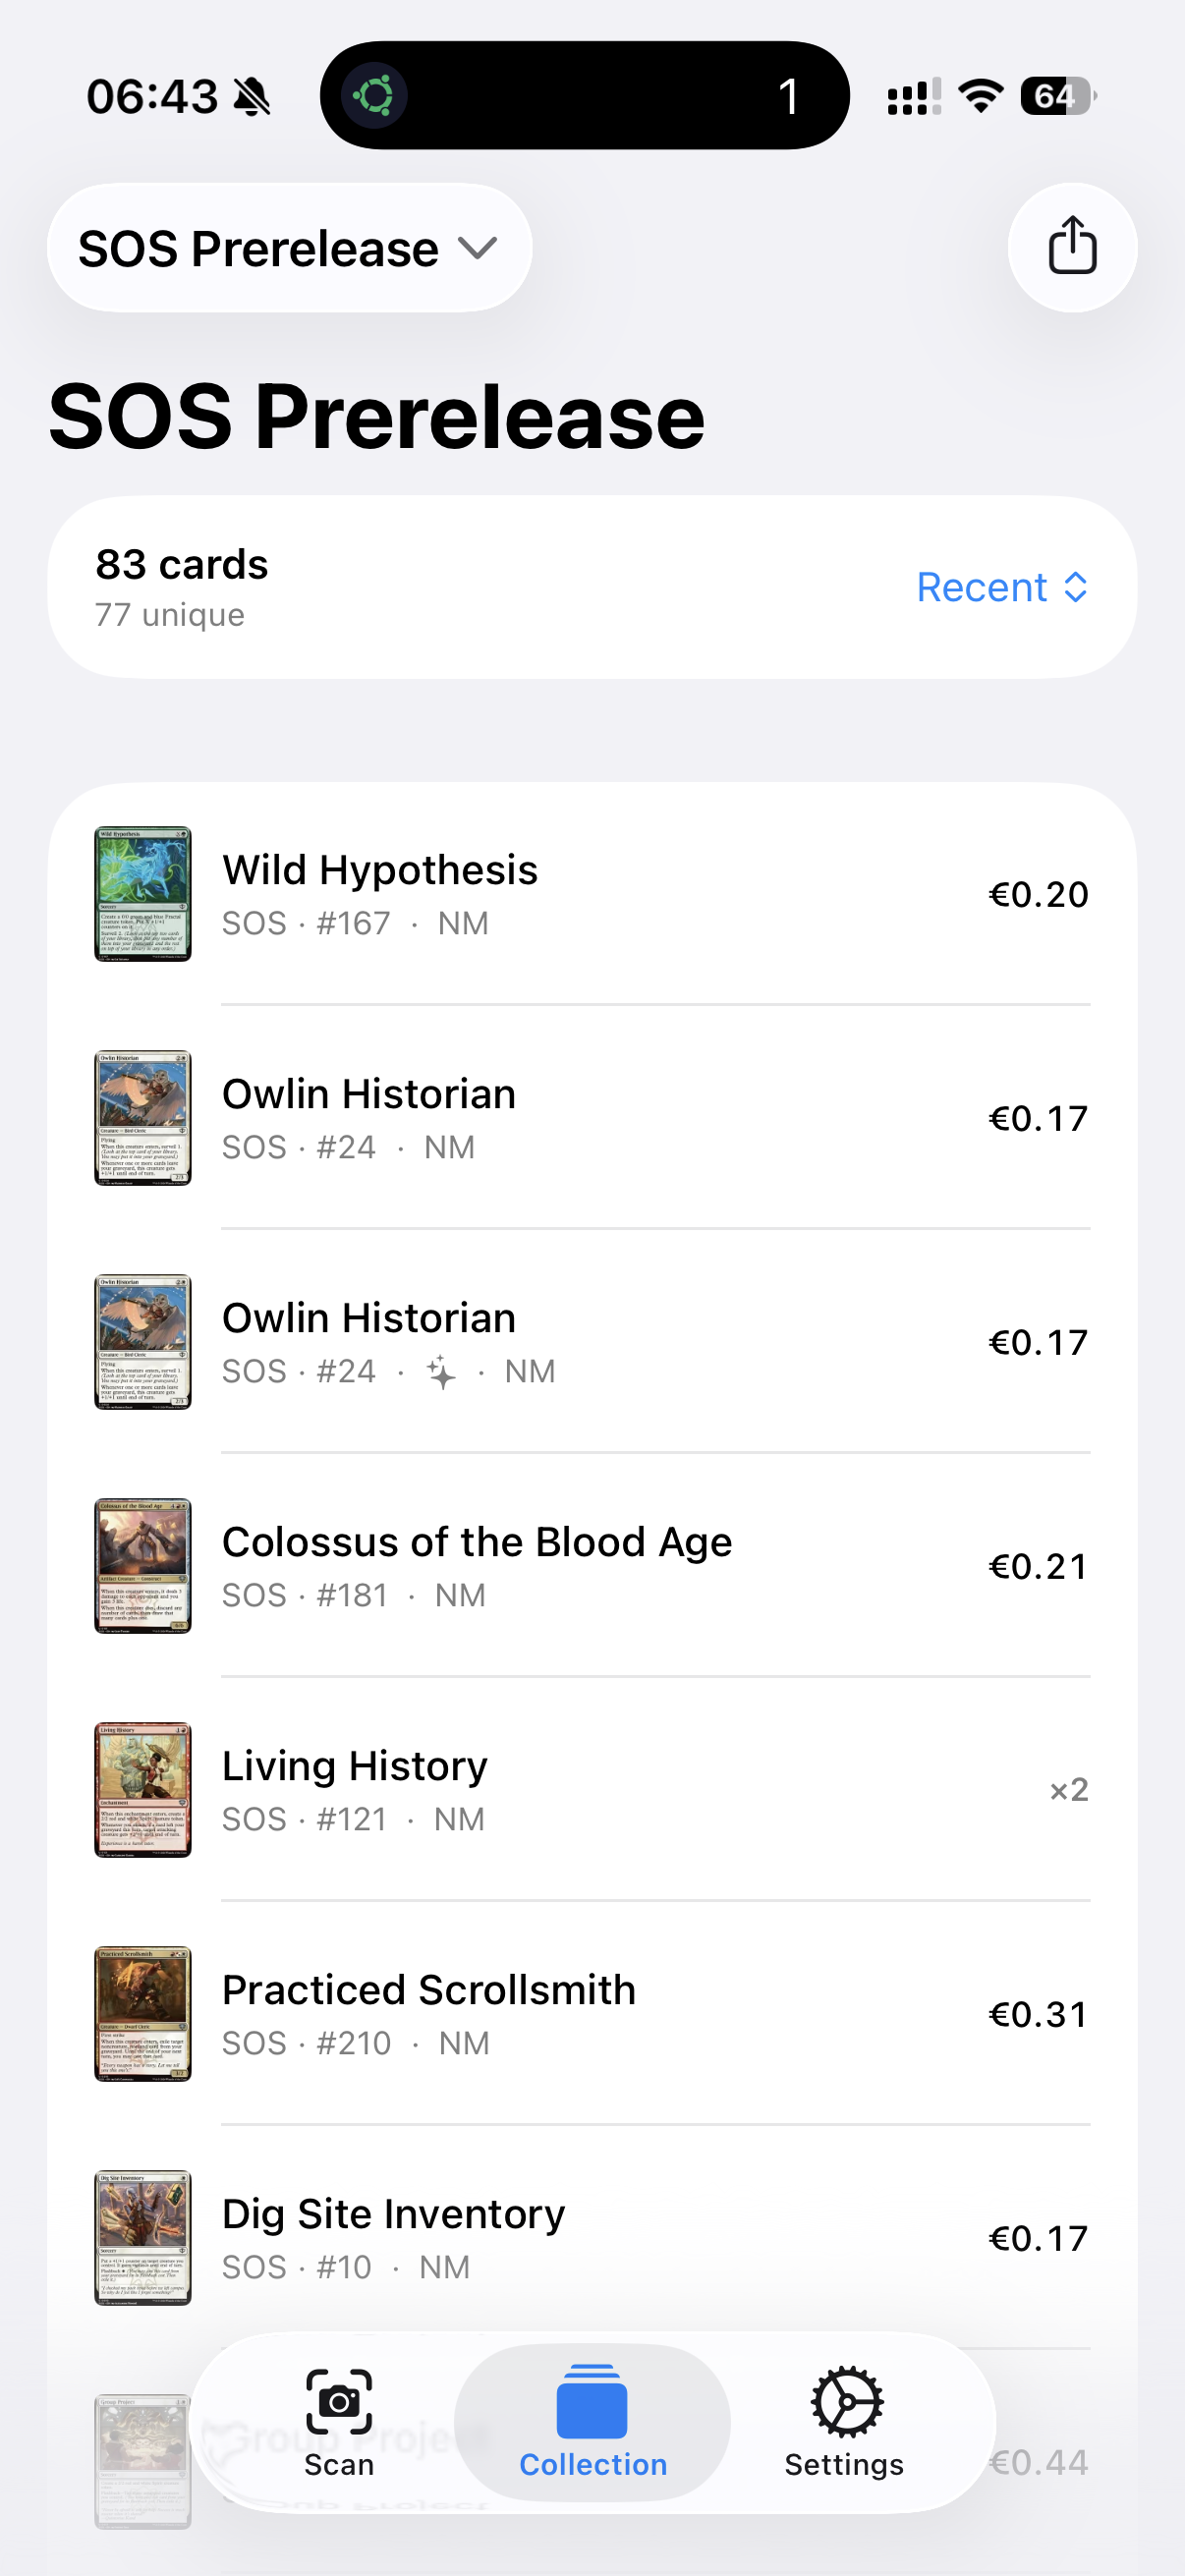The width and height of the screenshot is (1185, 2576).
Task: Open the Settings gear tab
Action: [x=845, y=2421]
